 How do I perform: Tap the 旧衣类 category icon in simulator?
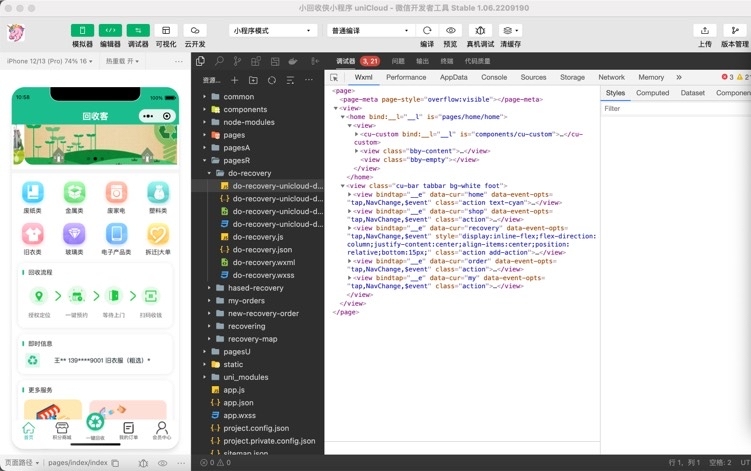tap(33, 234)
